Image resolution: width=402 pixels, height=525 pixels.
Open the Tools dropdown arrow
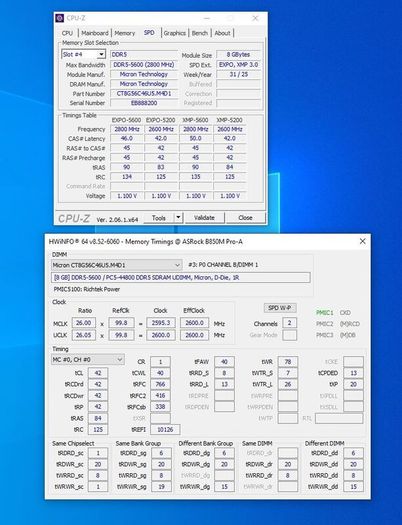(x=178, y=218)
